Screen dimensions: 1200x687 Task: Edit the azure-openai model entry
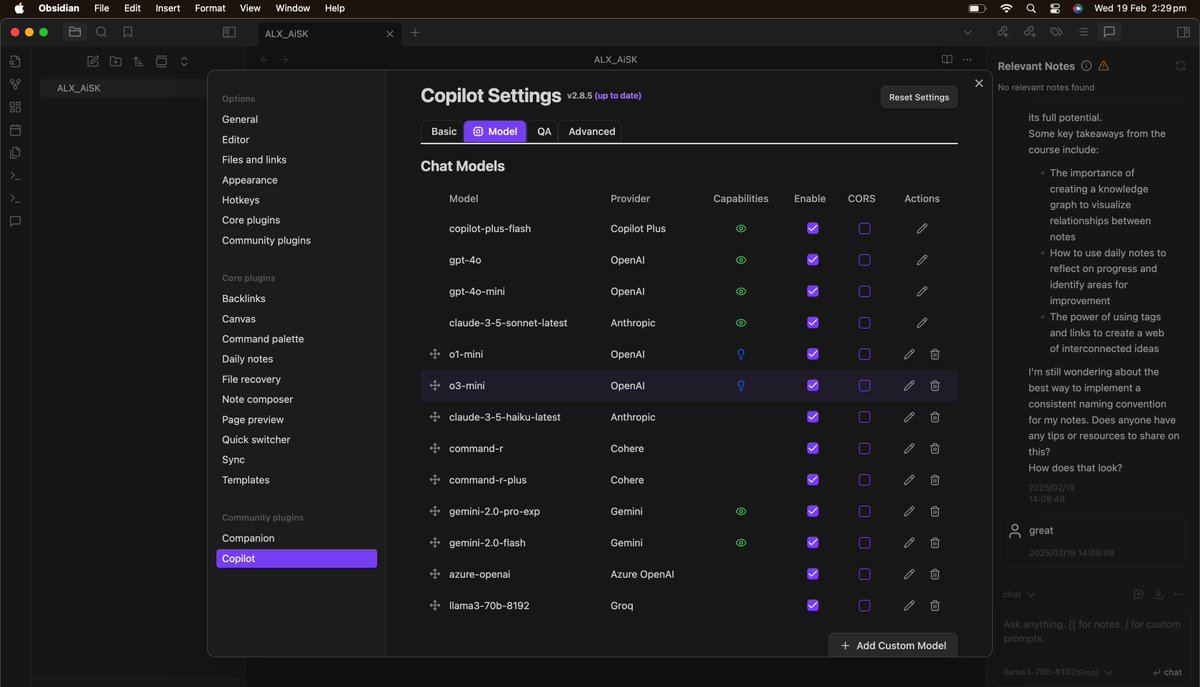(x=909, y=574)
